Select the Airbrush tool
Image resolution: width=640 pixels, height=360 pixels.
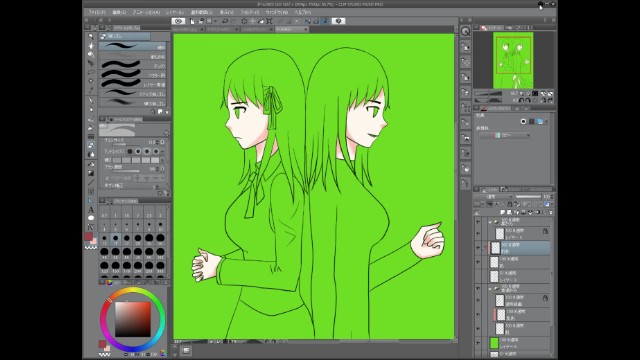(91, 127)
